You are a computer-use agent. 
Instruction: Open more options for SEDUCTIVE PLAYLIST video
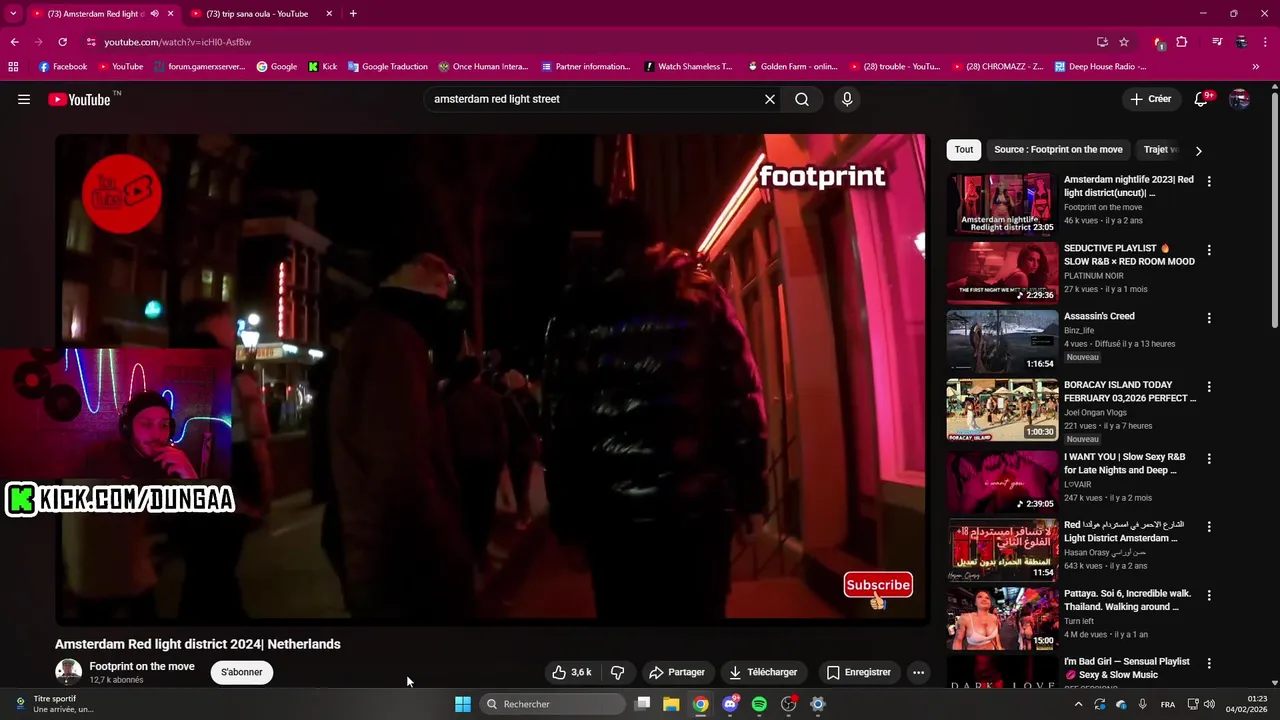(x=1209, y=250)
